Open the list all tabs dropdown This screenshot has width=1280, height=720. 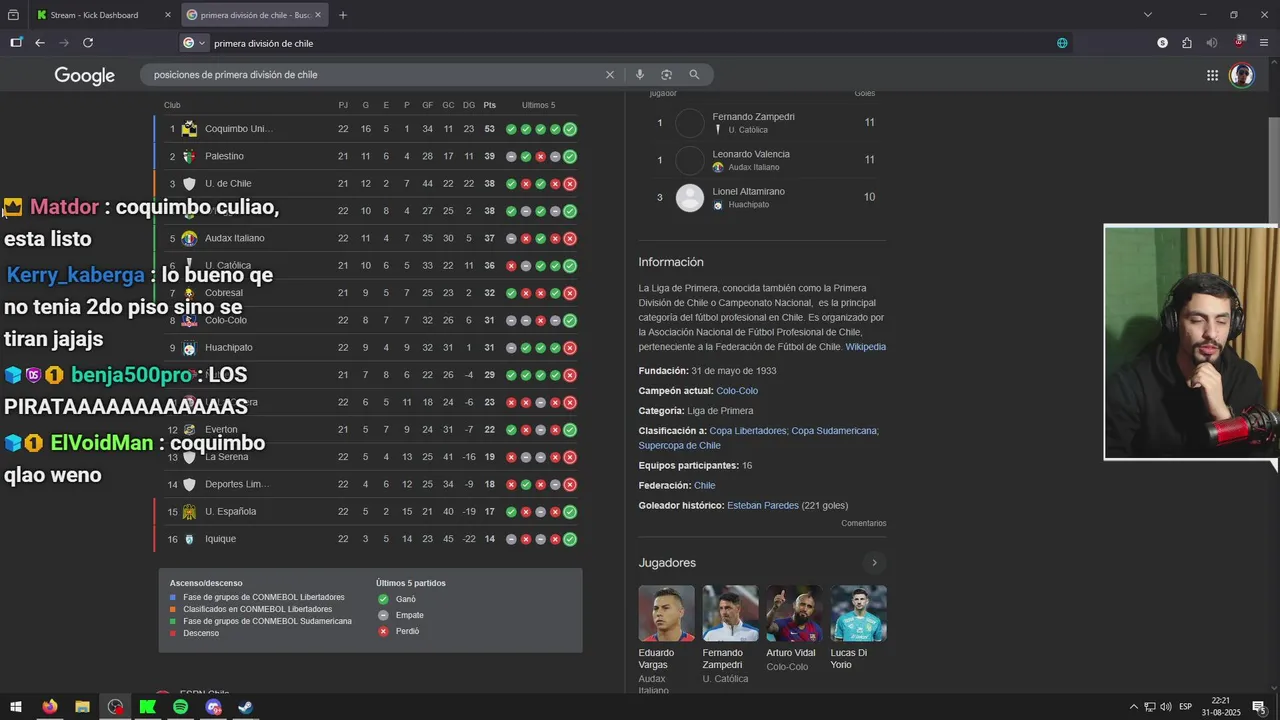(x=1148, y=15)
